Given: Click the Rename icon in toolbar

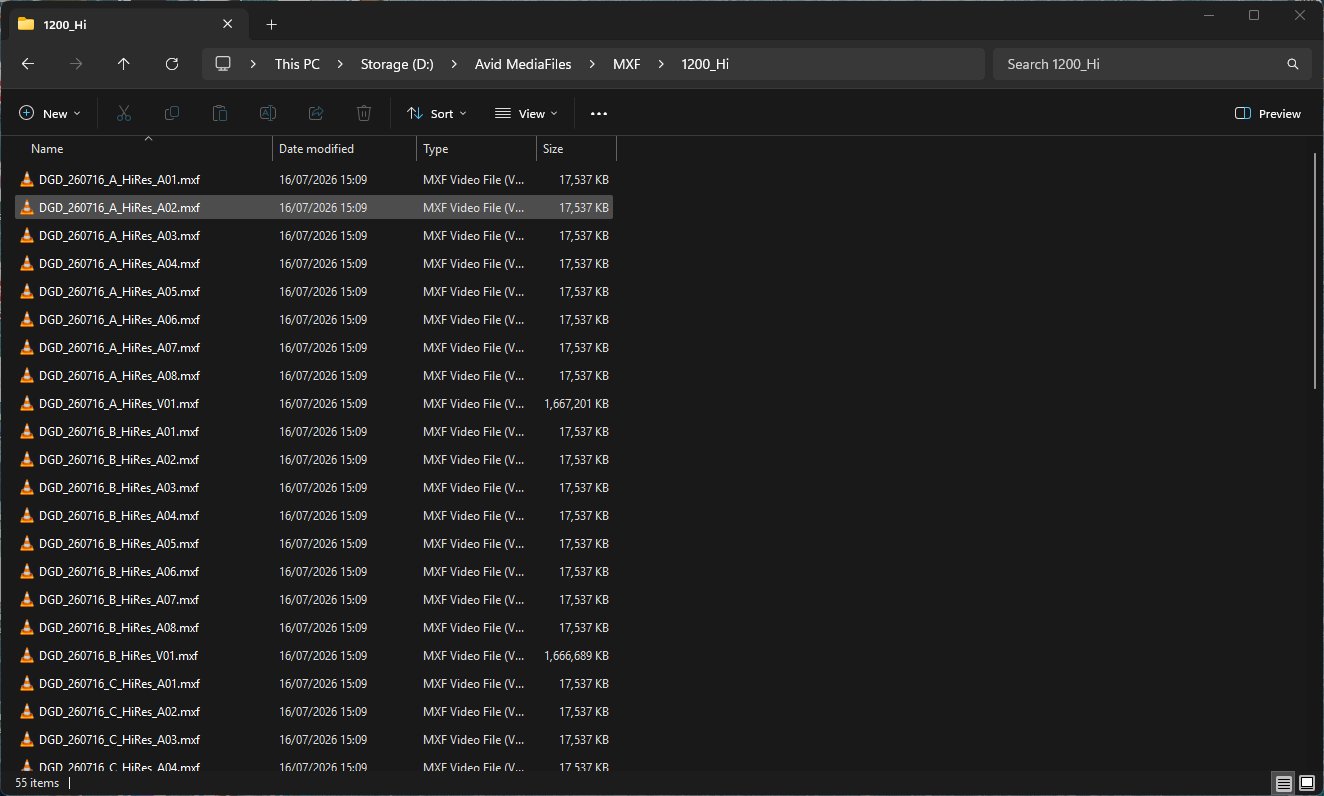Looking at the screenshot, I should point(268,114).
